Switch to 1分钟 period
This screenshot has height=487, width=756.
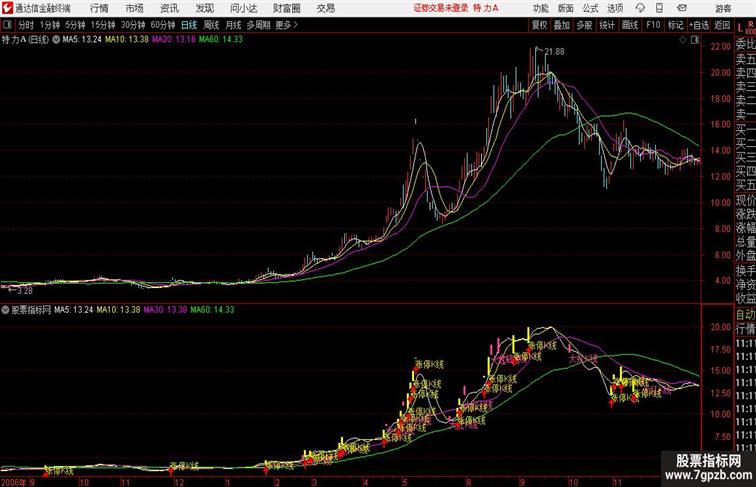click(50, 25)
